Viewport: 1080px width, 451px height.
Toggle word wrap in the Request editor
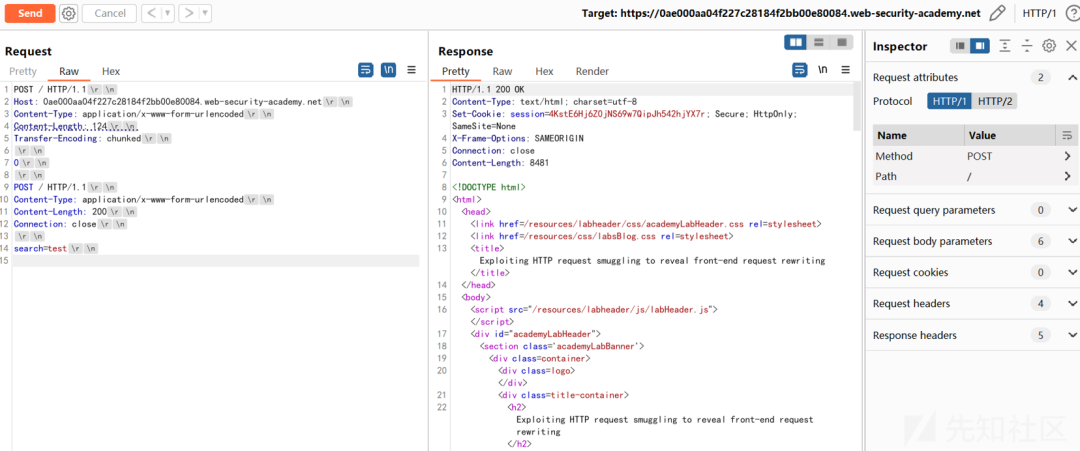366,70
